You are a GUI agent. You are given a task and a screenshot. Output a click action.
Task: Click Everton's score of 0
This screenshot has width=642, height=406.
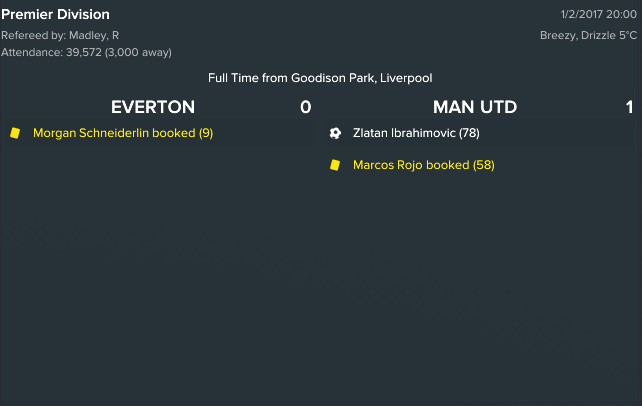tap(305, 107)
